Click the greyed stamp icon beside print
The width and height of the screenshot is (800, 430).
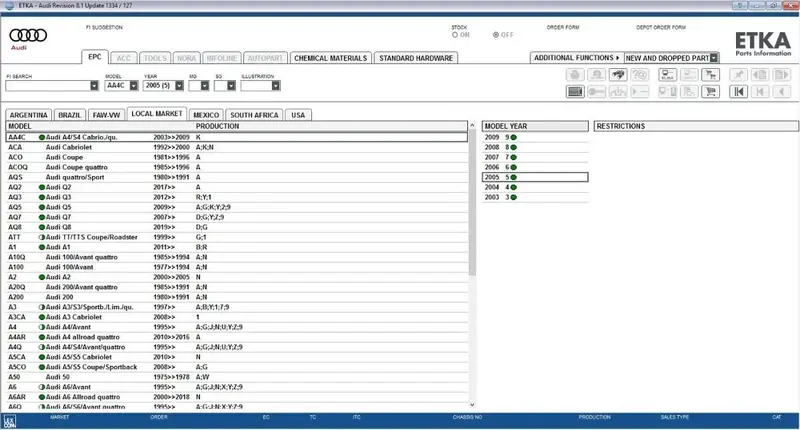[596, 75]
